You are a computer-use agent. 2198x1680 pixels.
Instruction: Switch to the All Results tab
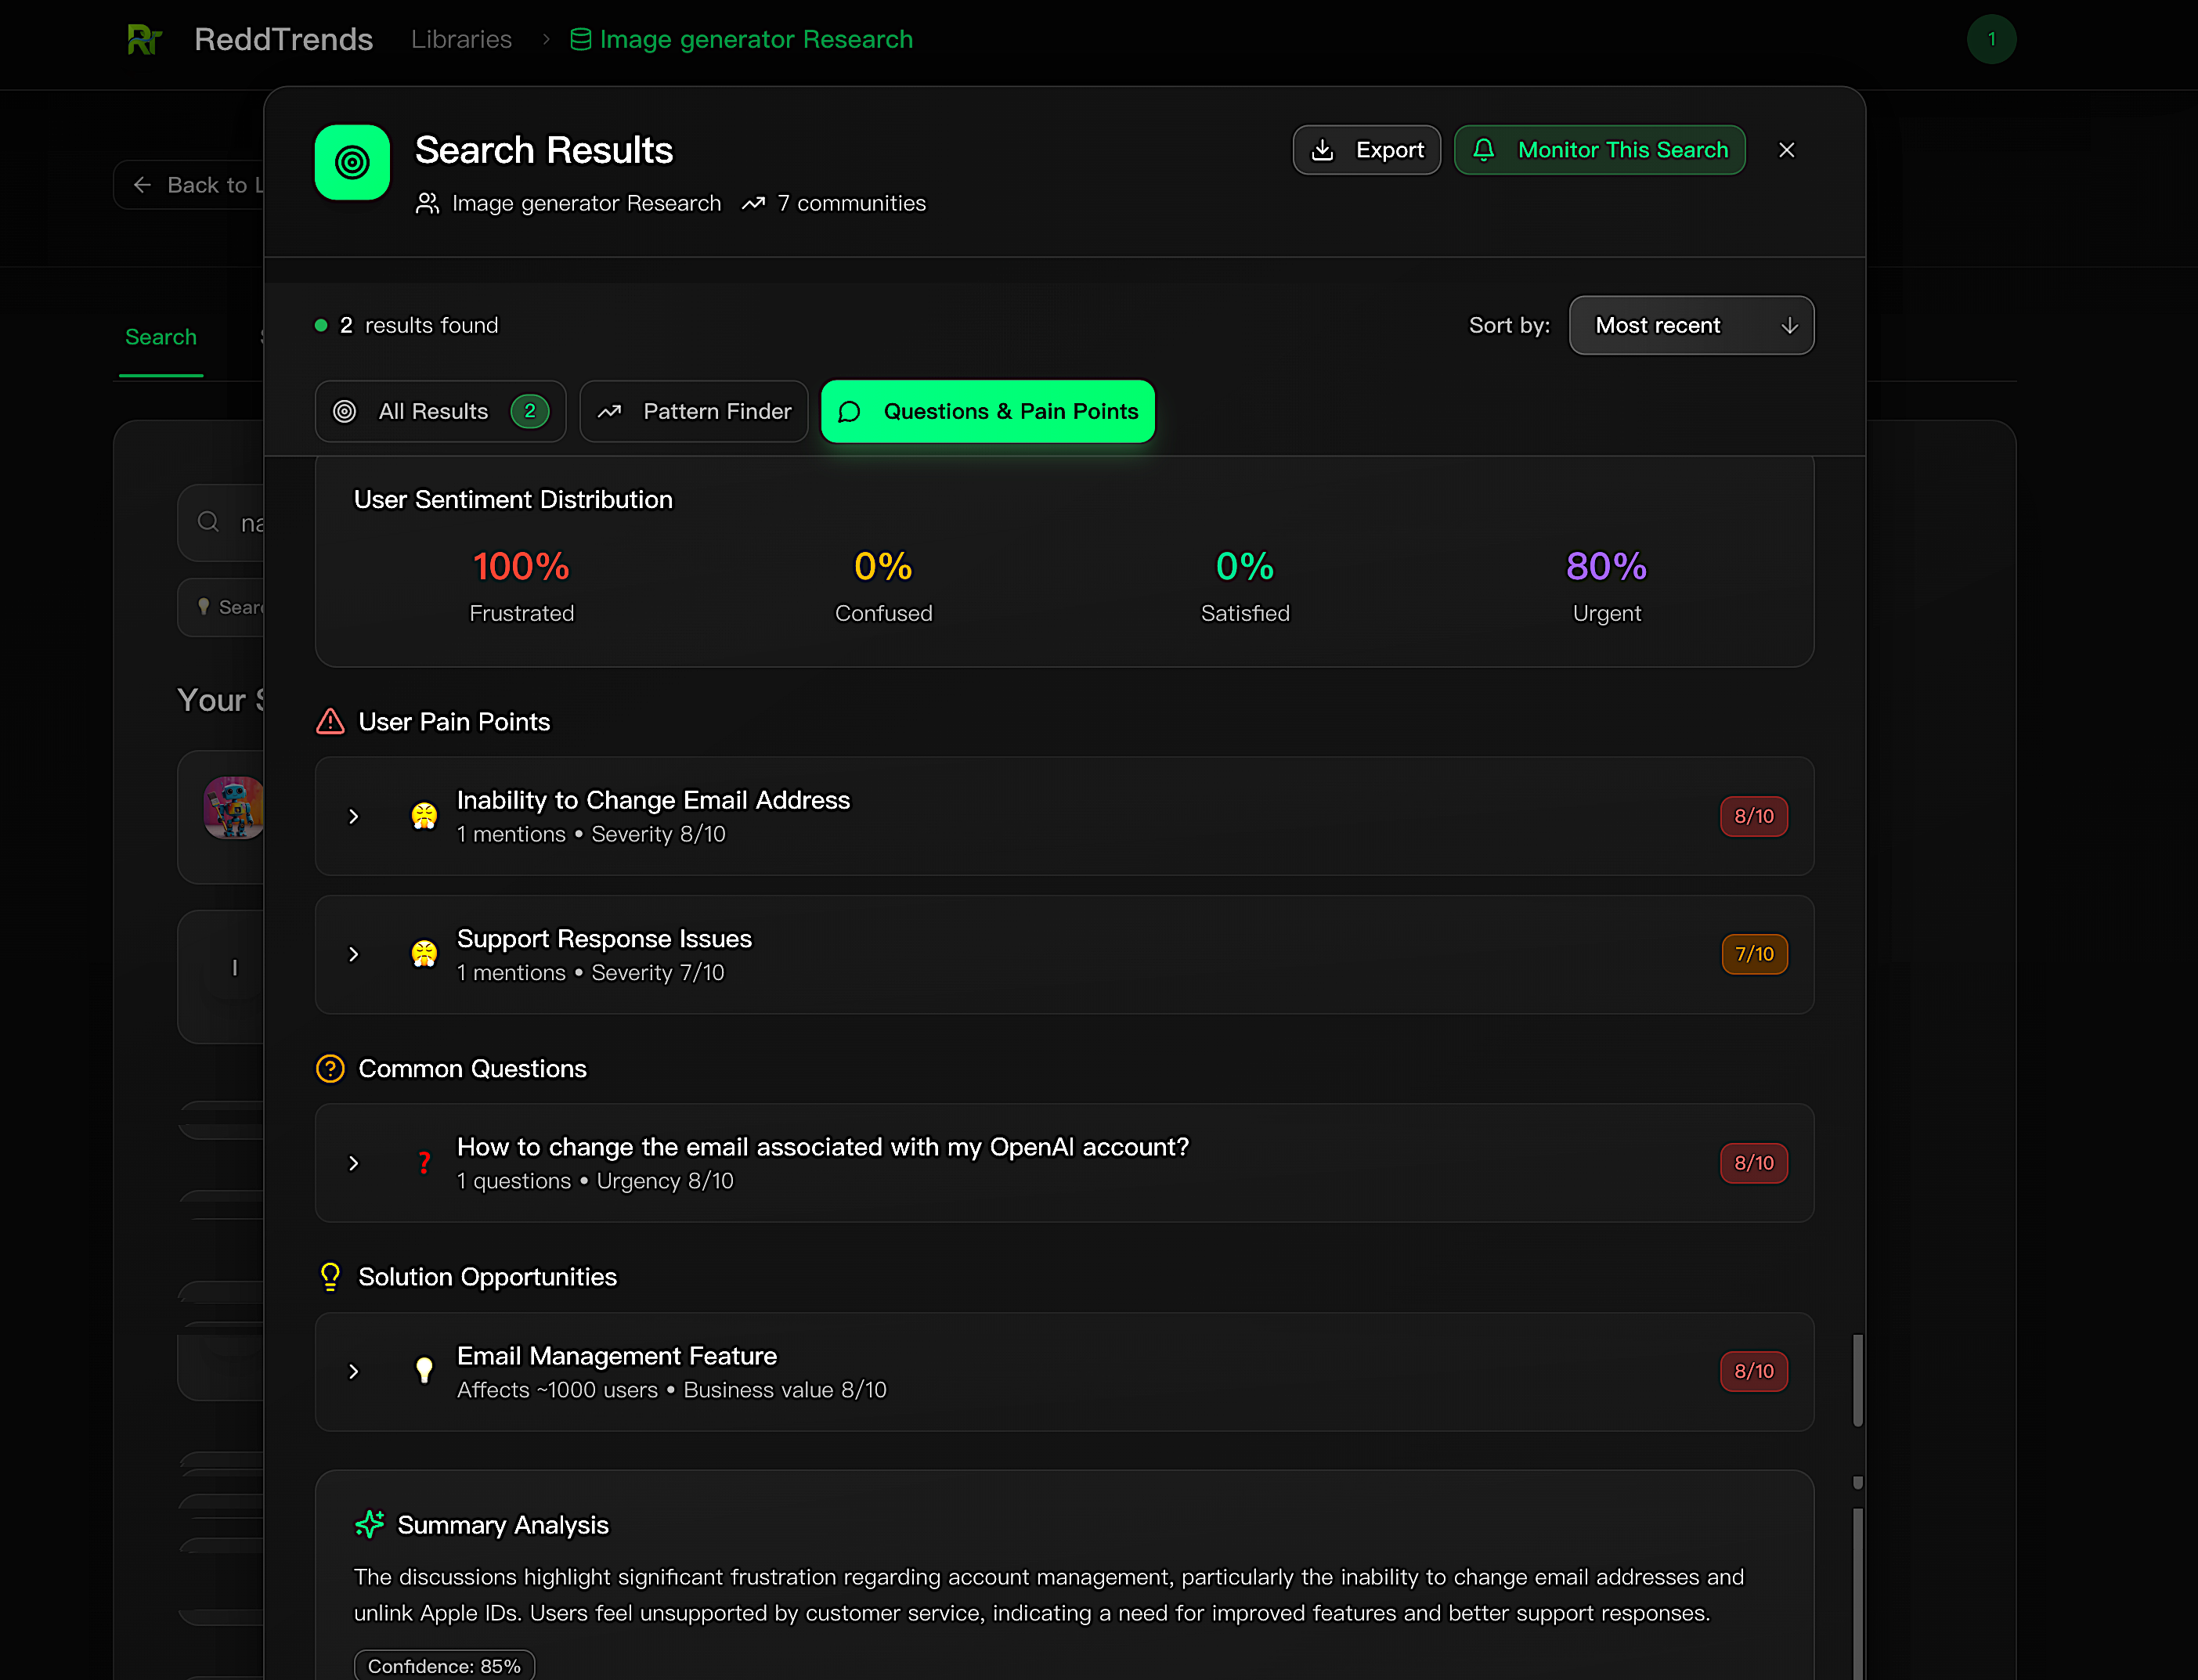coord(440,411)
